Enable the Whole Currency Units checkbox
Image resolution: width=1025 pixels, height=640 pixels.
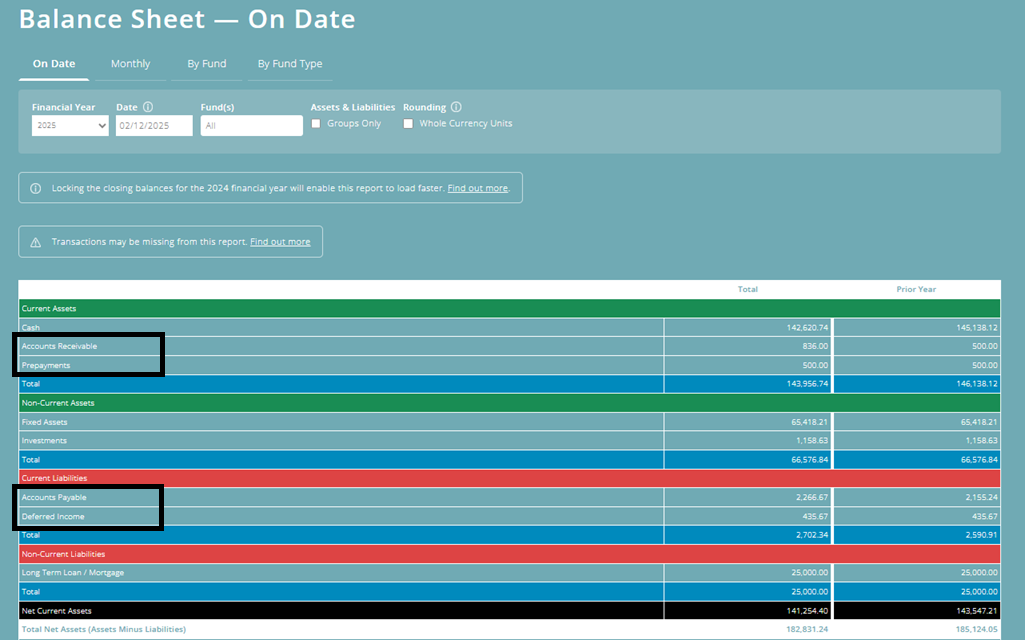tap(408, 124)
